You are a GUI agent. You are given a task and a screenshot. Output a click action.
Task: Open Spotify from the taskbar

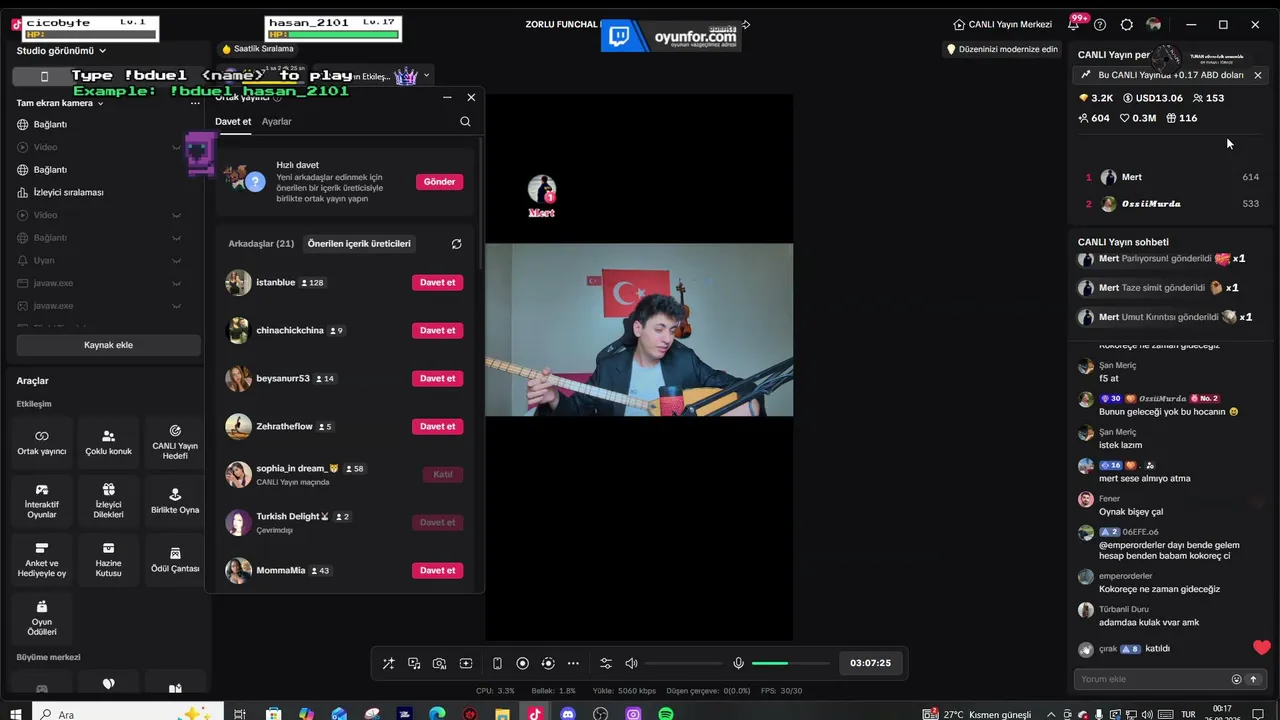click(666, 714)
